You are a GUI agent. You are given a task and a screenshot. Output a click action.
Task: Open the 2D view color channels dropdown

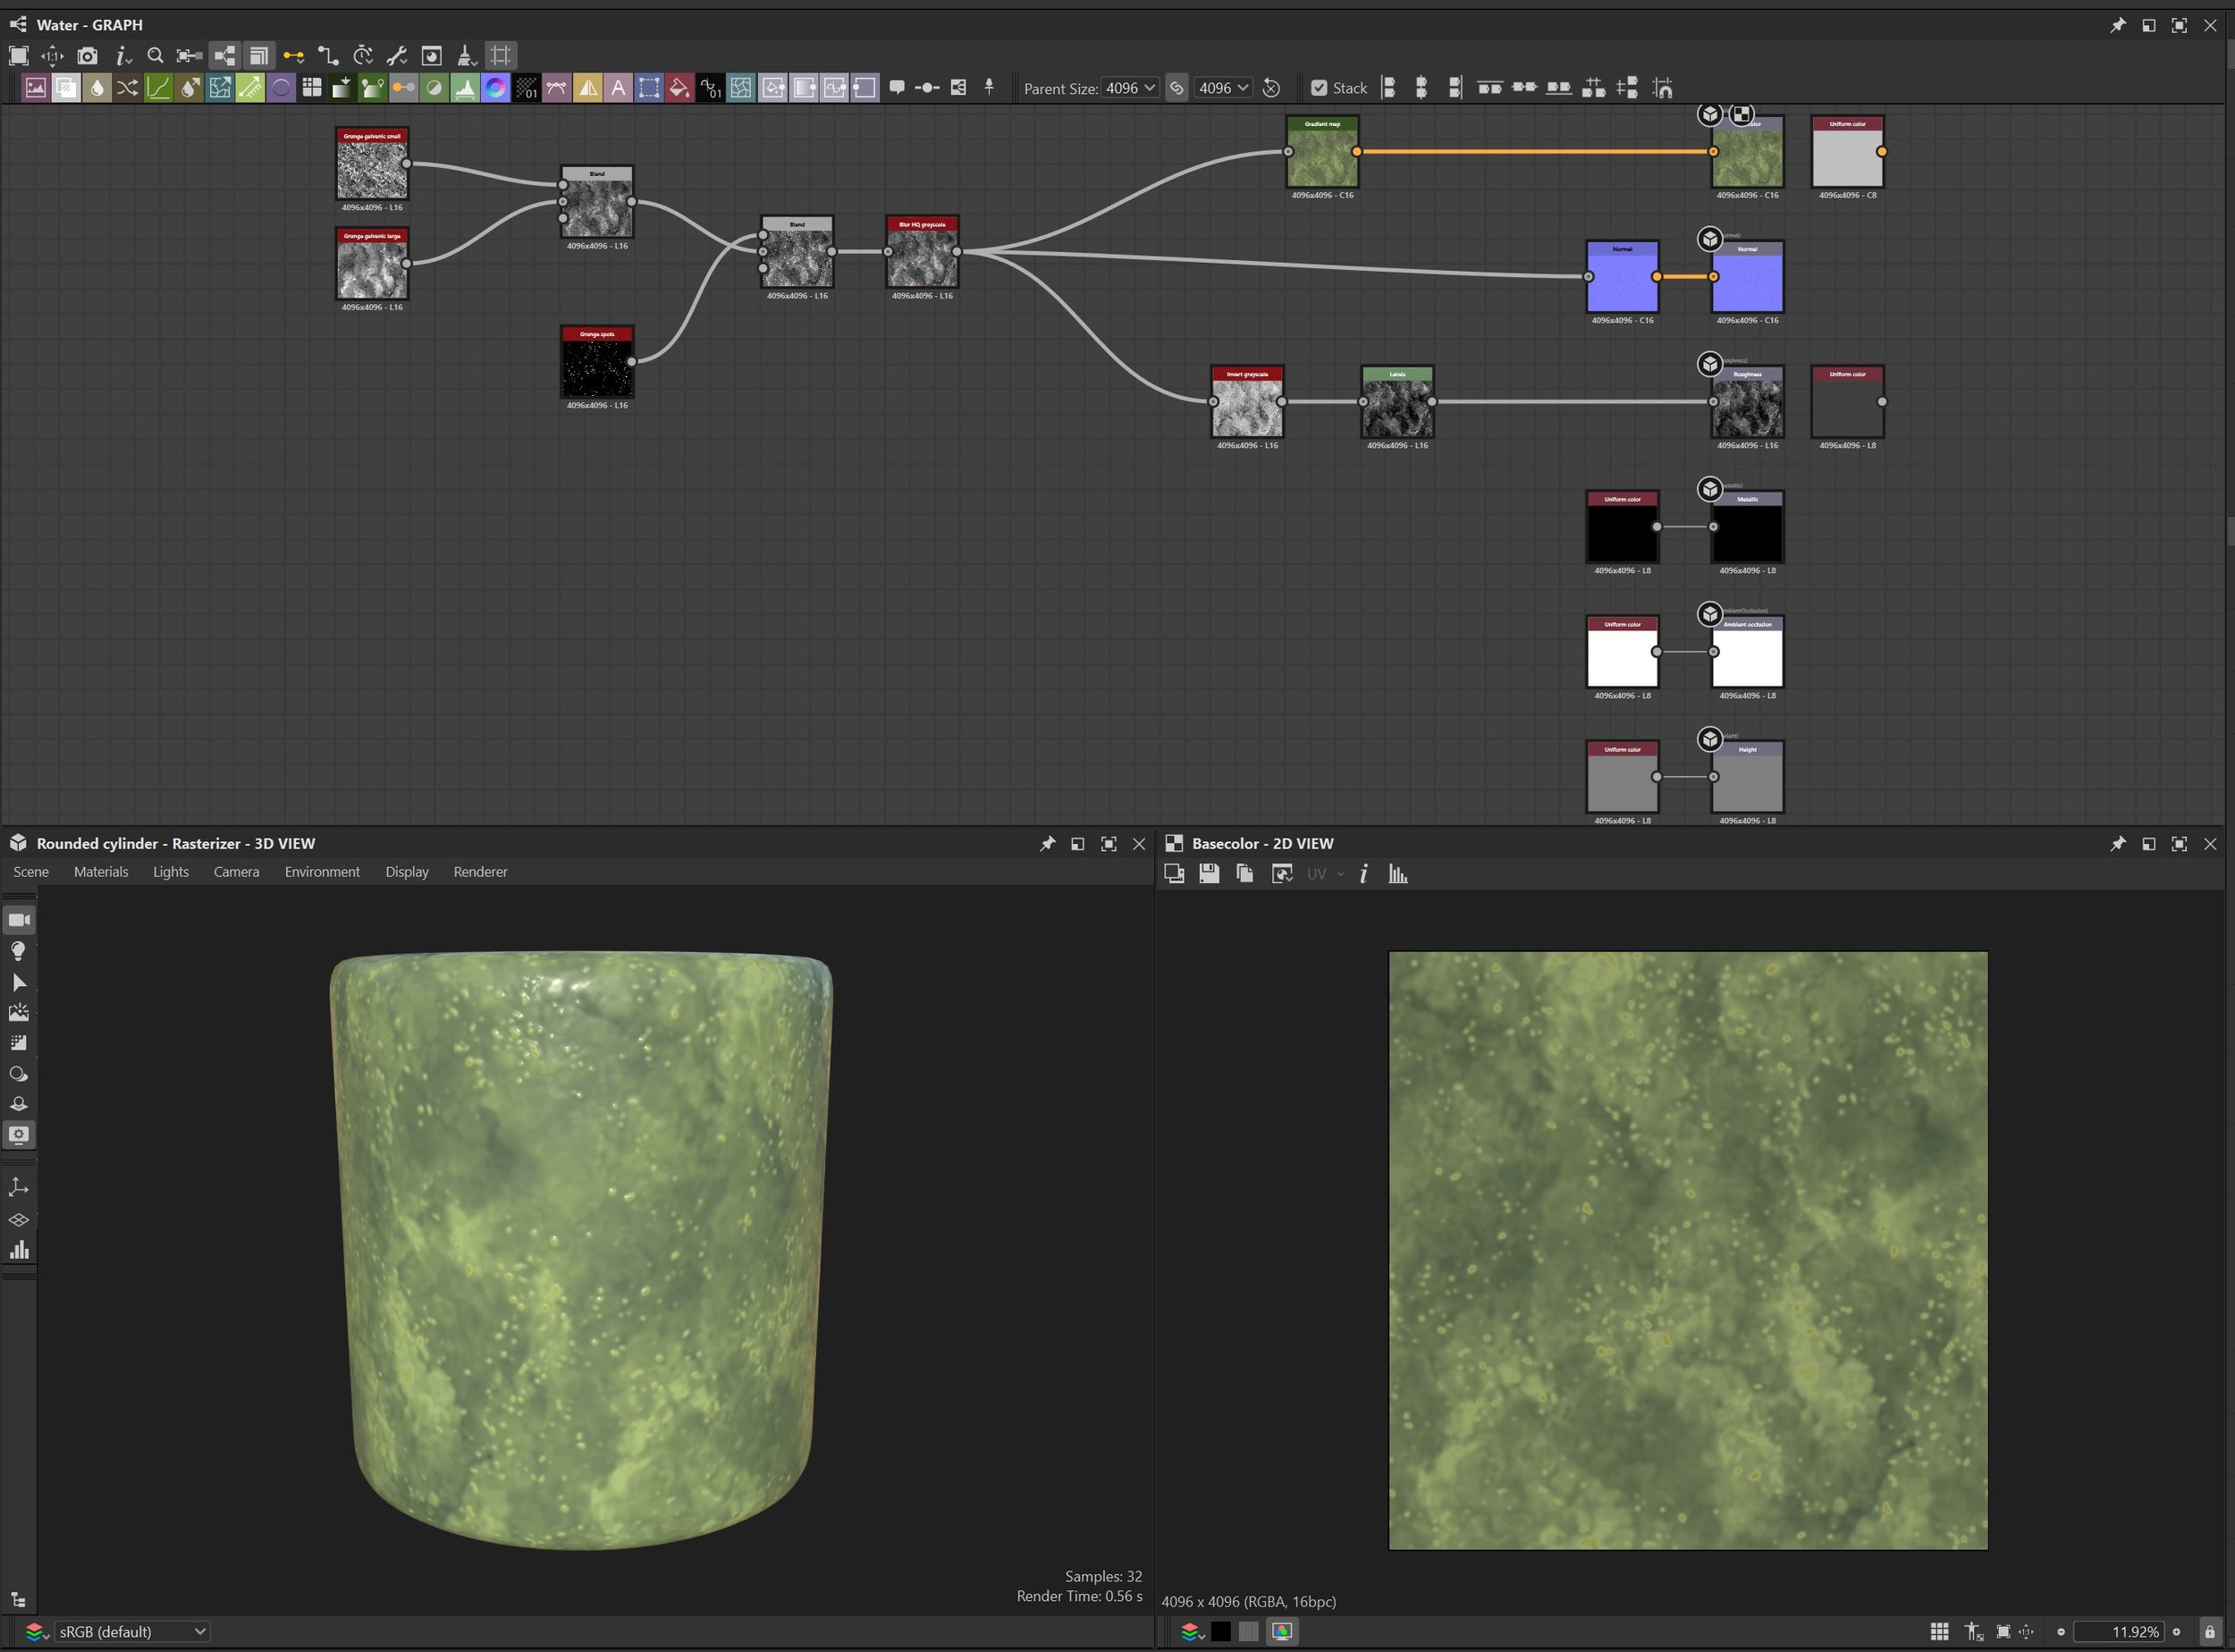coord(1190,1632)
